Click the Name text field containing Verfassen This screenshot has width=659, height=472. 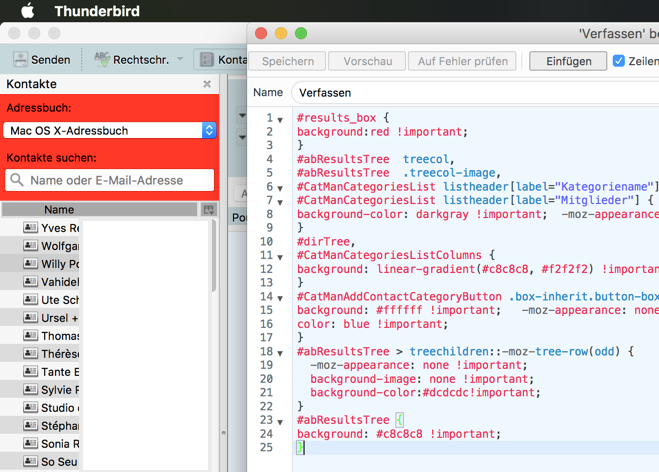pos(470,93)
